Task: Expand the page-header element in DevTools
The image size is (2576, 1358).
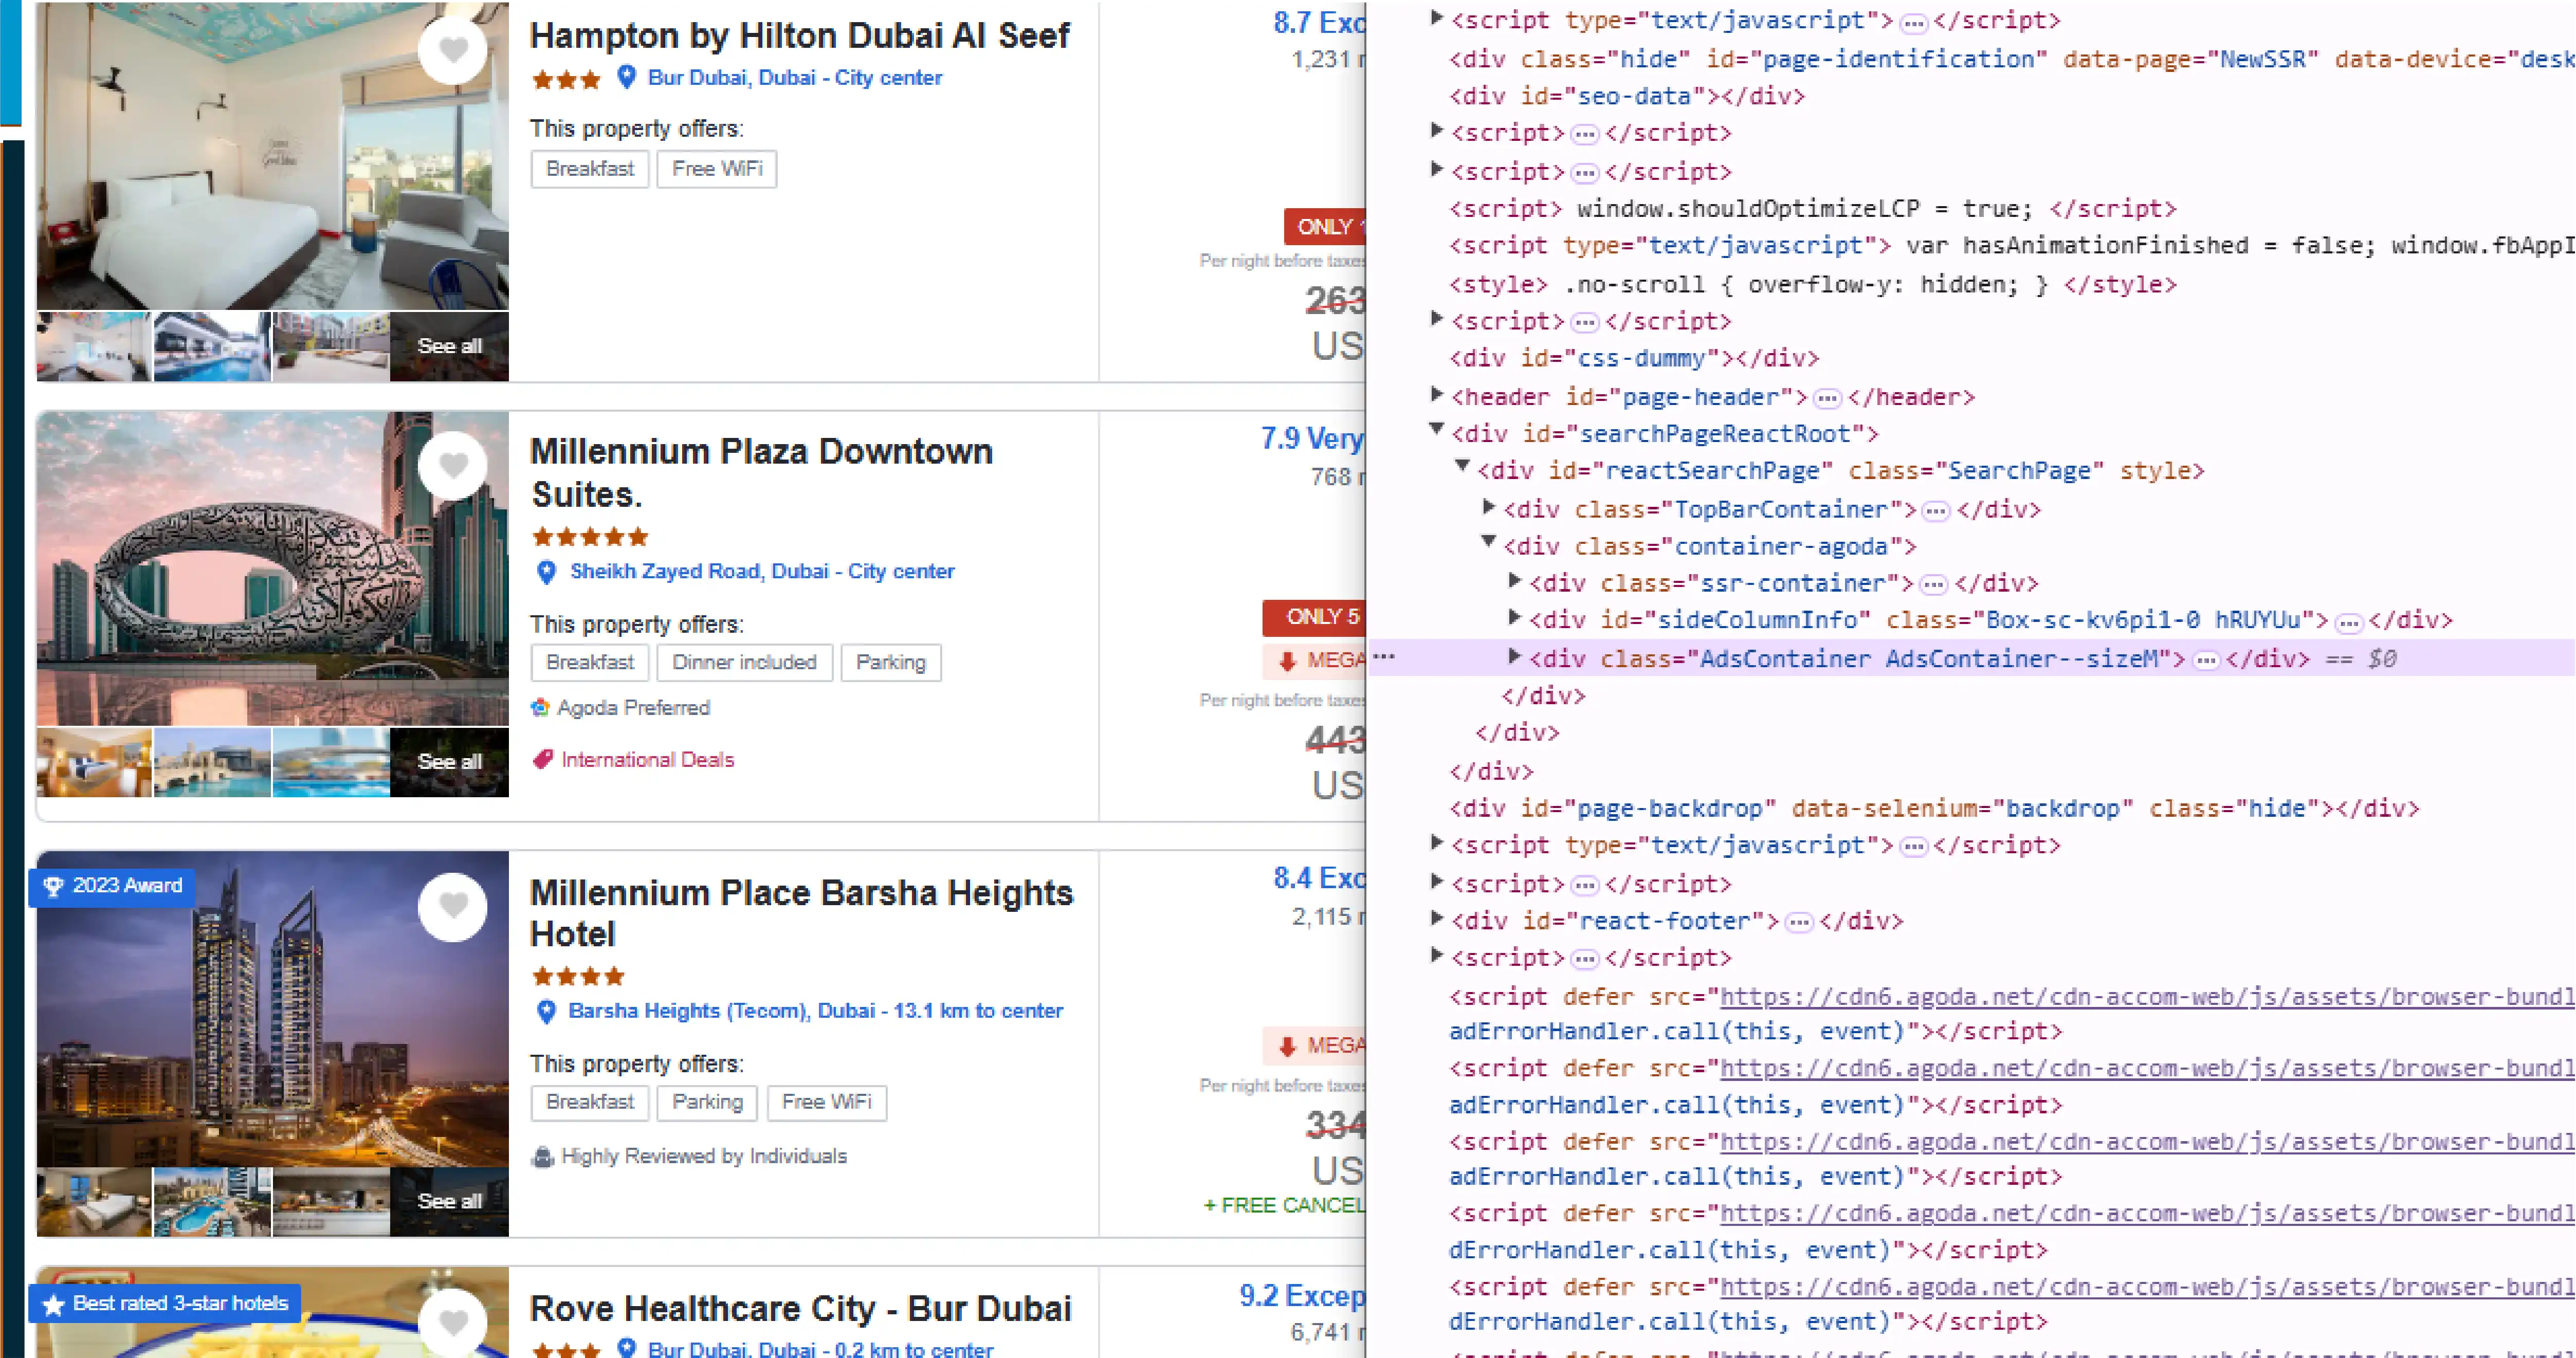Action: click(x=1436, y=396)
